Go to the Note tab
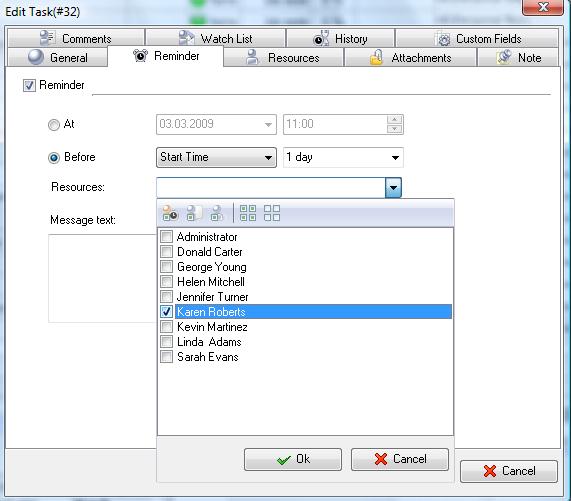Screen dimensions: 571x501 (518, 58)
